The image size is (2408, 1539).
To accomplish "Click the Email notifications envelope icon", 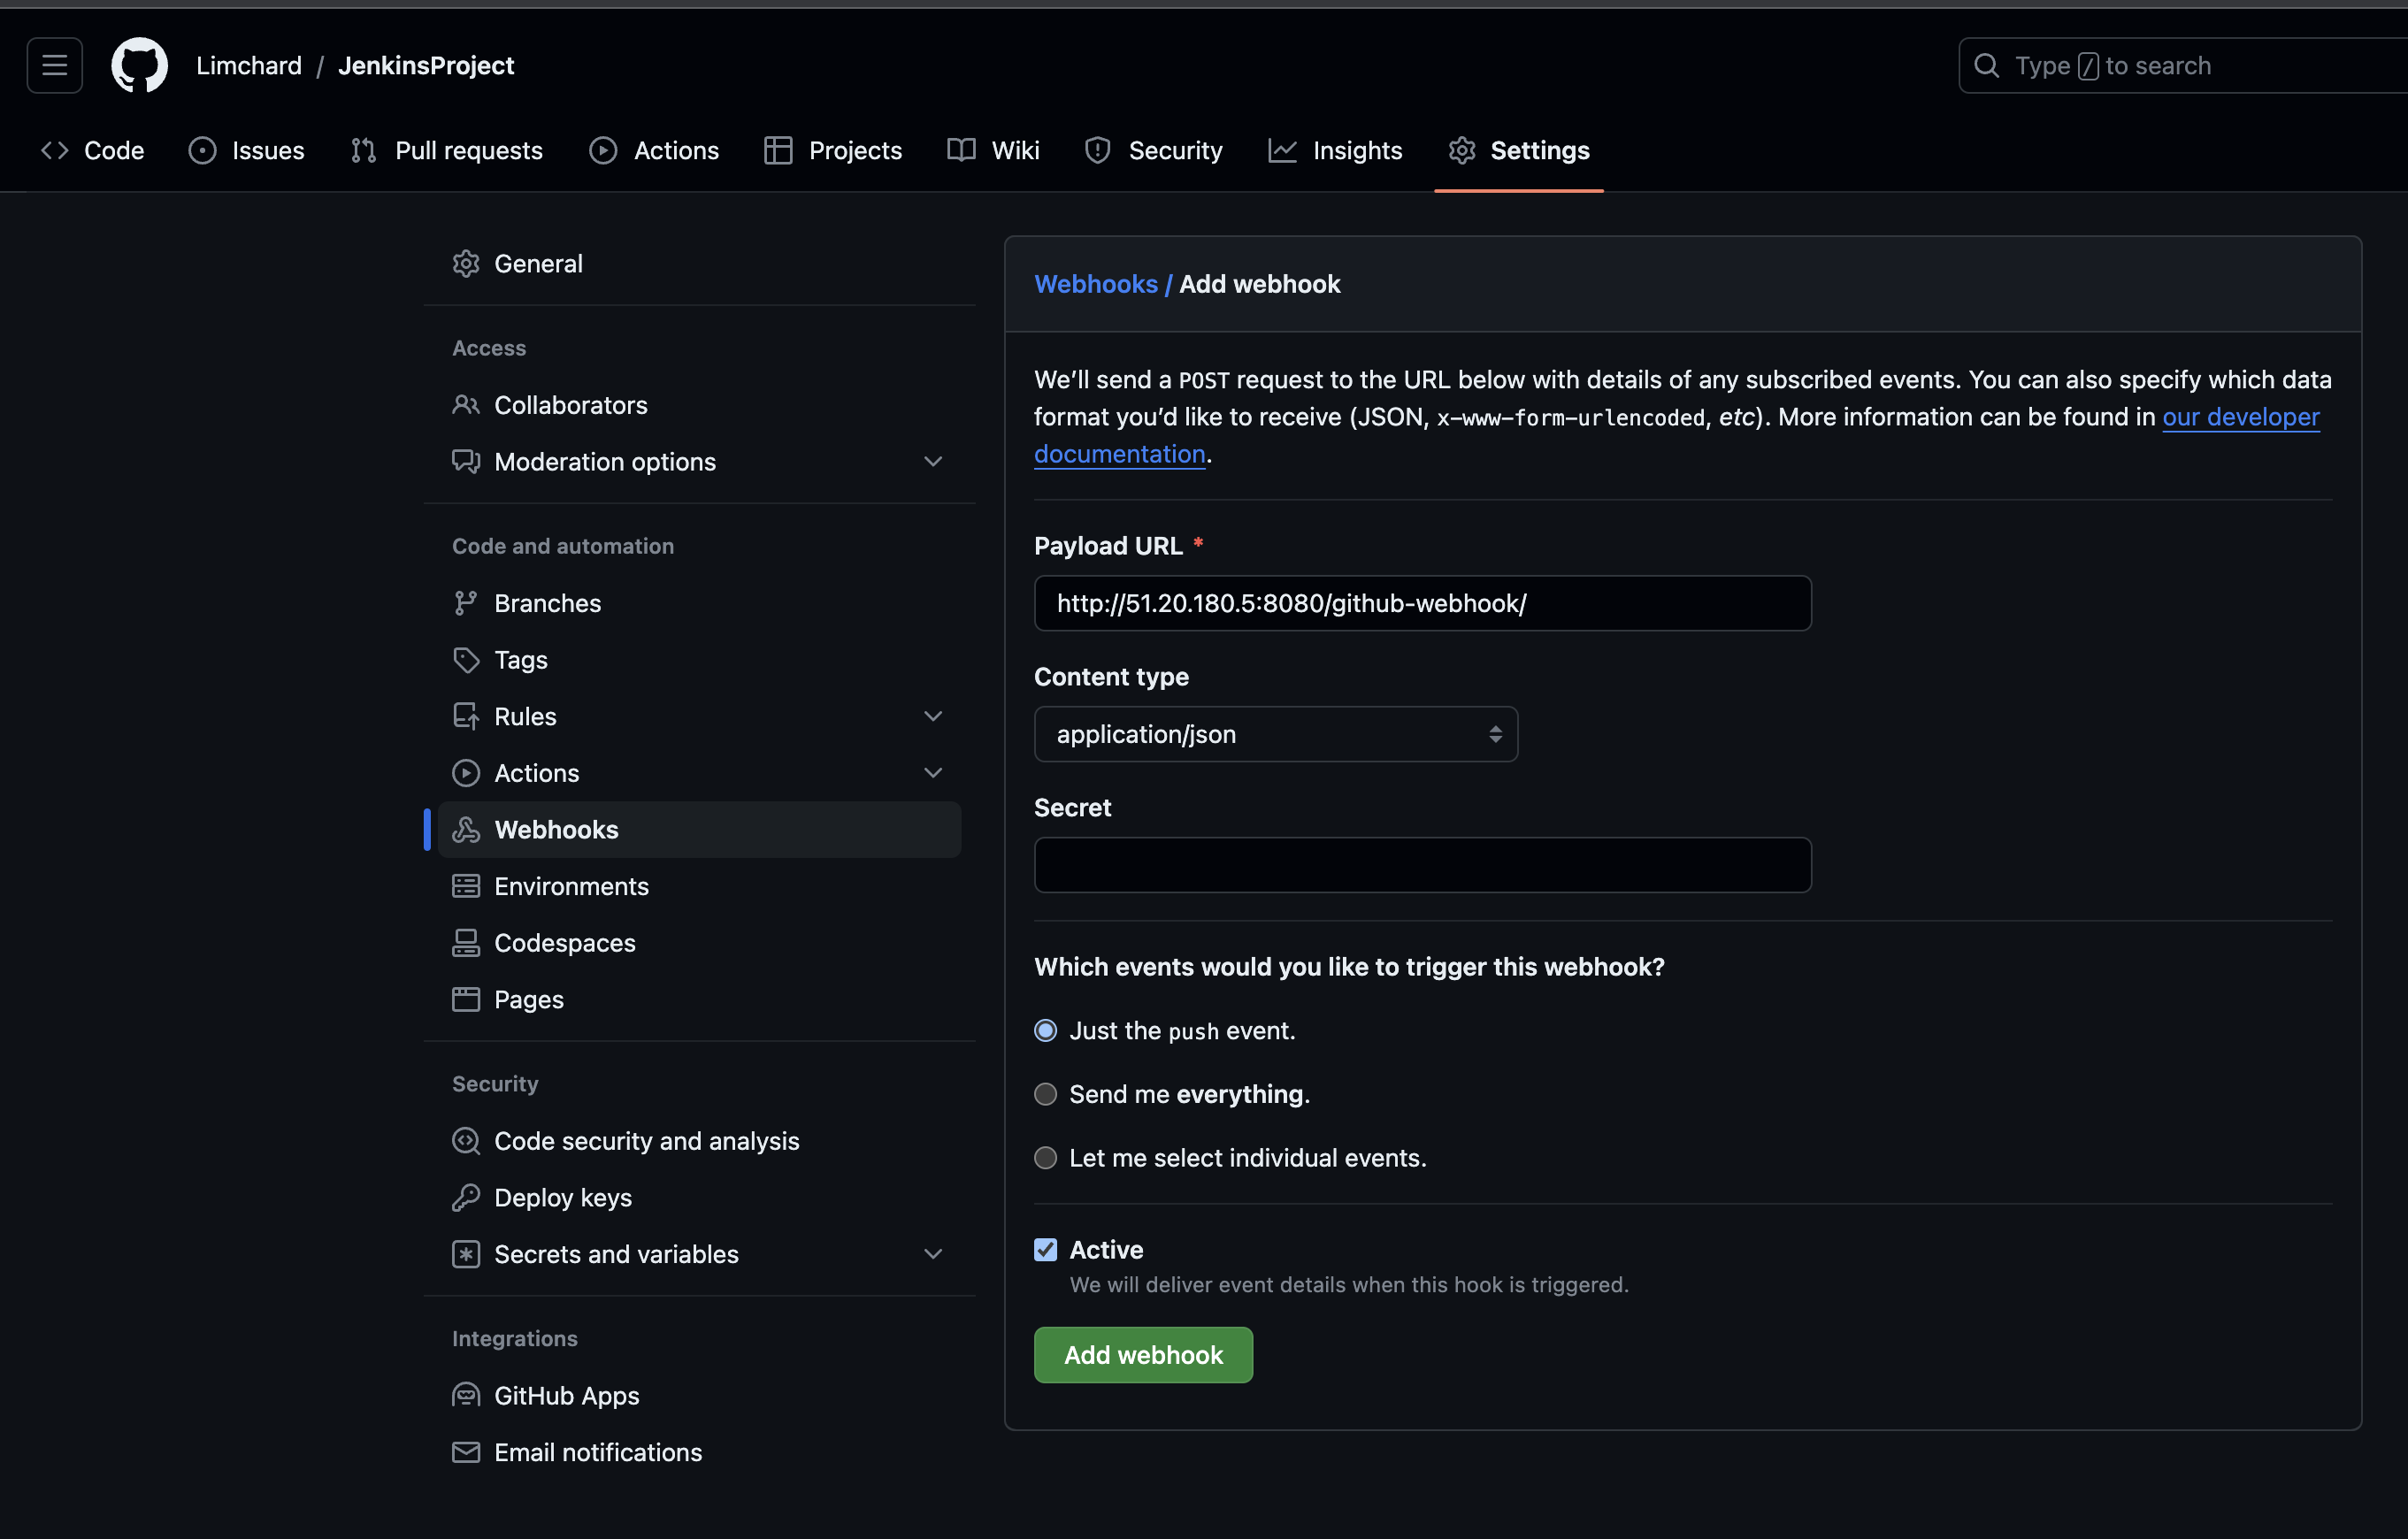I will 465,1452.
